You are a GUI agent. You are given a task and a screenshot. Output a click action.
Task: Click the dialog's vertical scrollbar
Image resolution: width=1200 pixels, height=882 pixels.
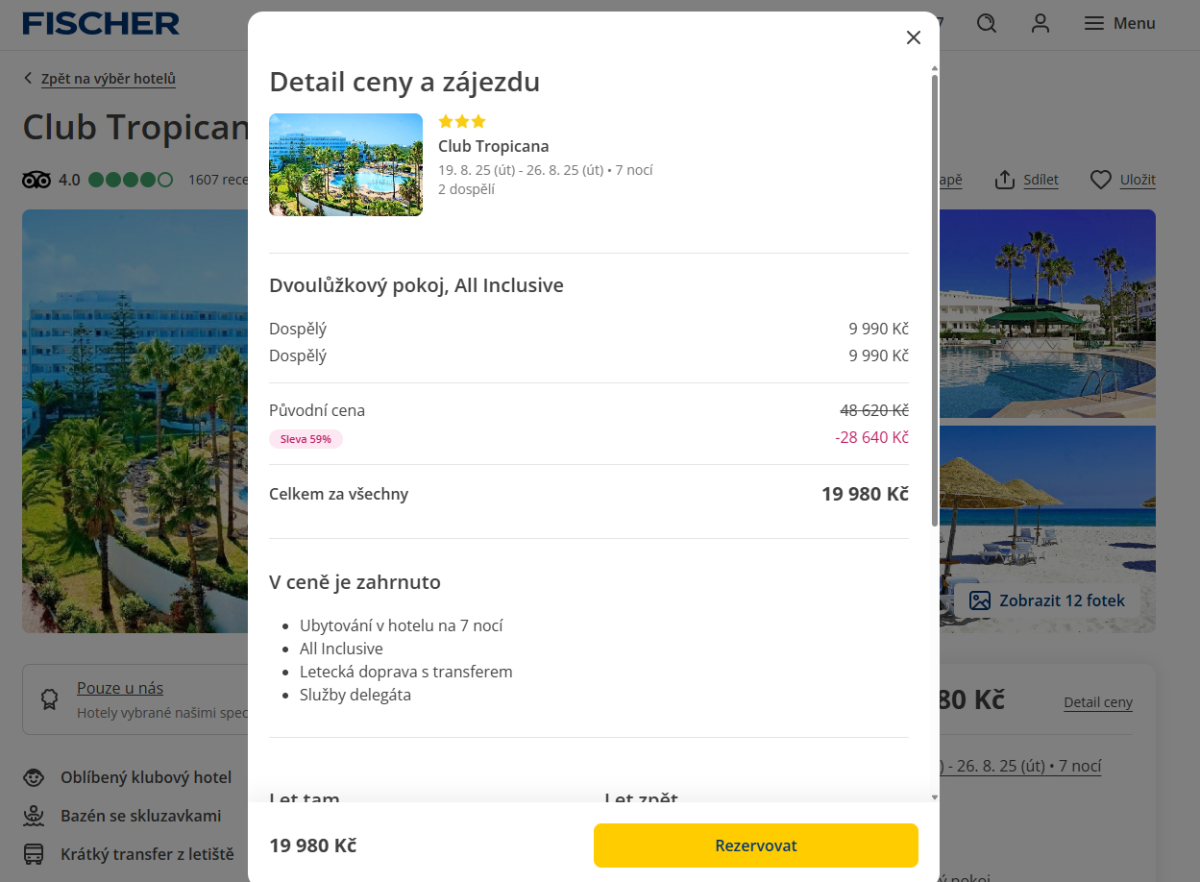click(x=935, y=300)
